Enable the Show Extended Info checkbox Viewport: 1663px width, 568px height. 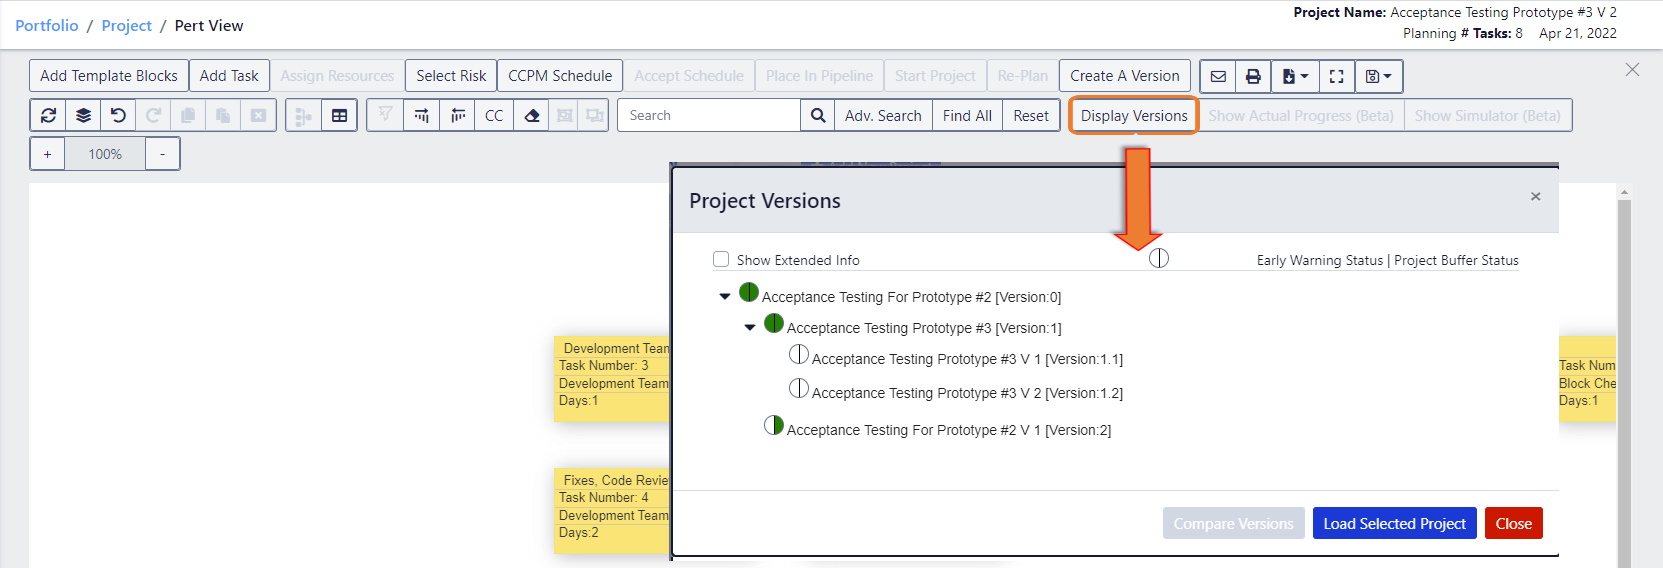[x=721, y=260]
